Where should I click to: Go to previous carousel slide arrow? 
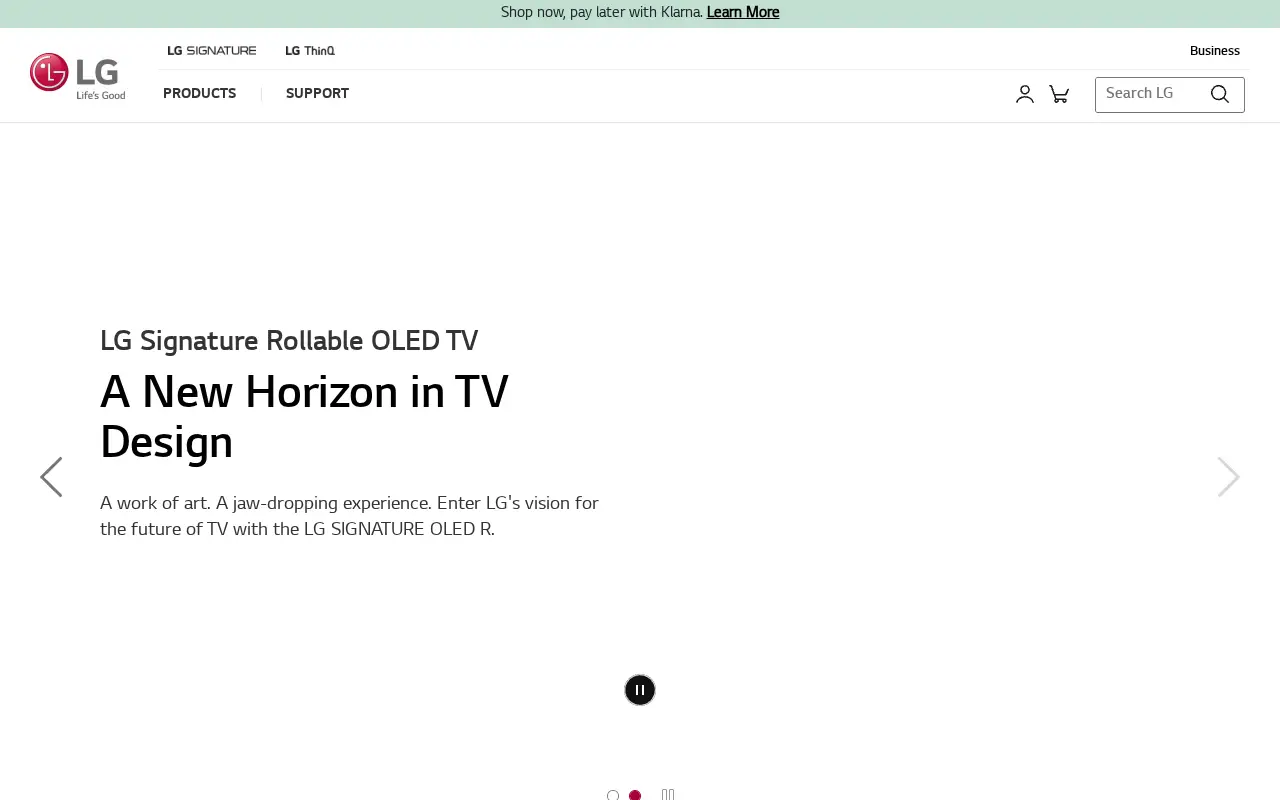[51, 477]
